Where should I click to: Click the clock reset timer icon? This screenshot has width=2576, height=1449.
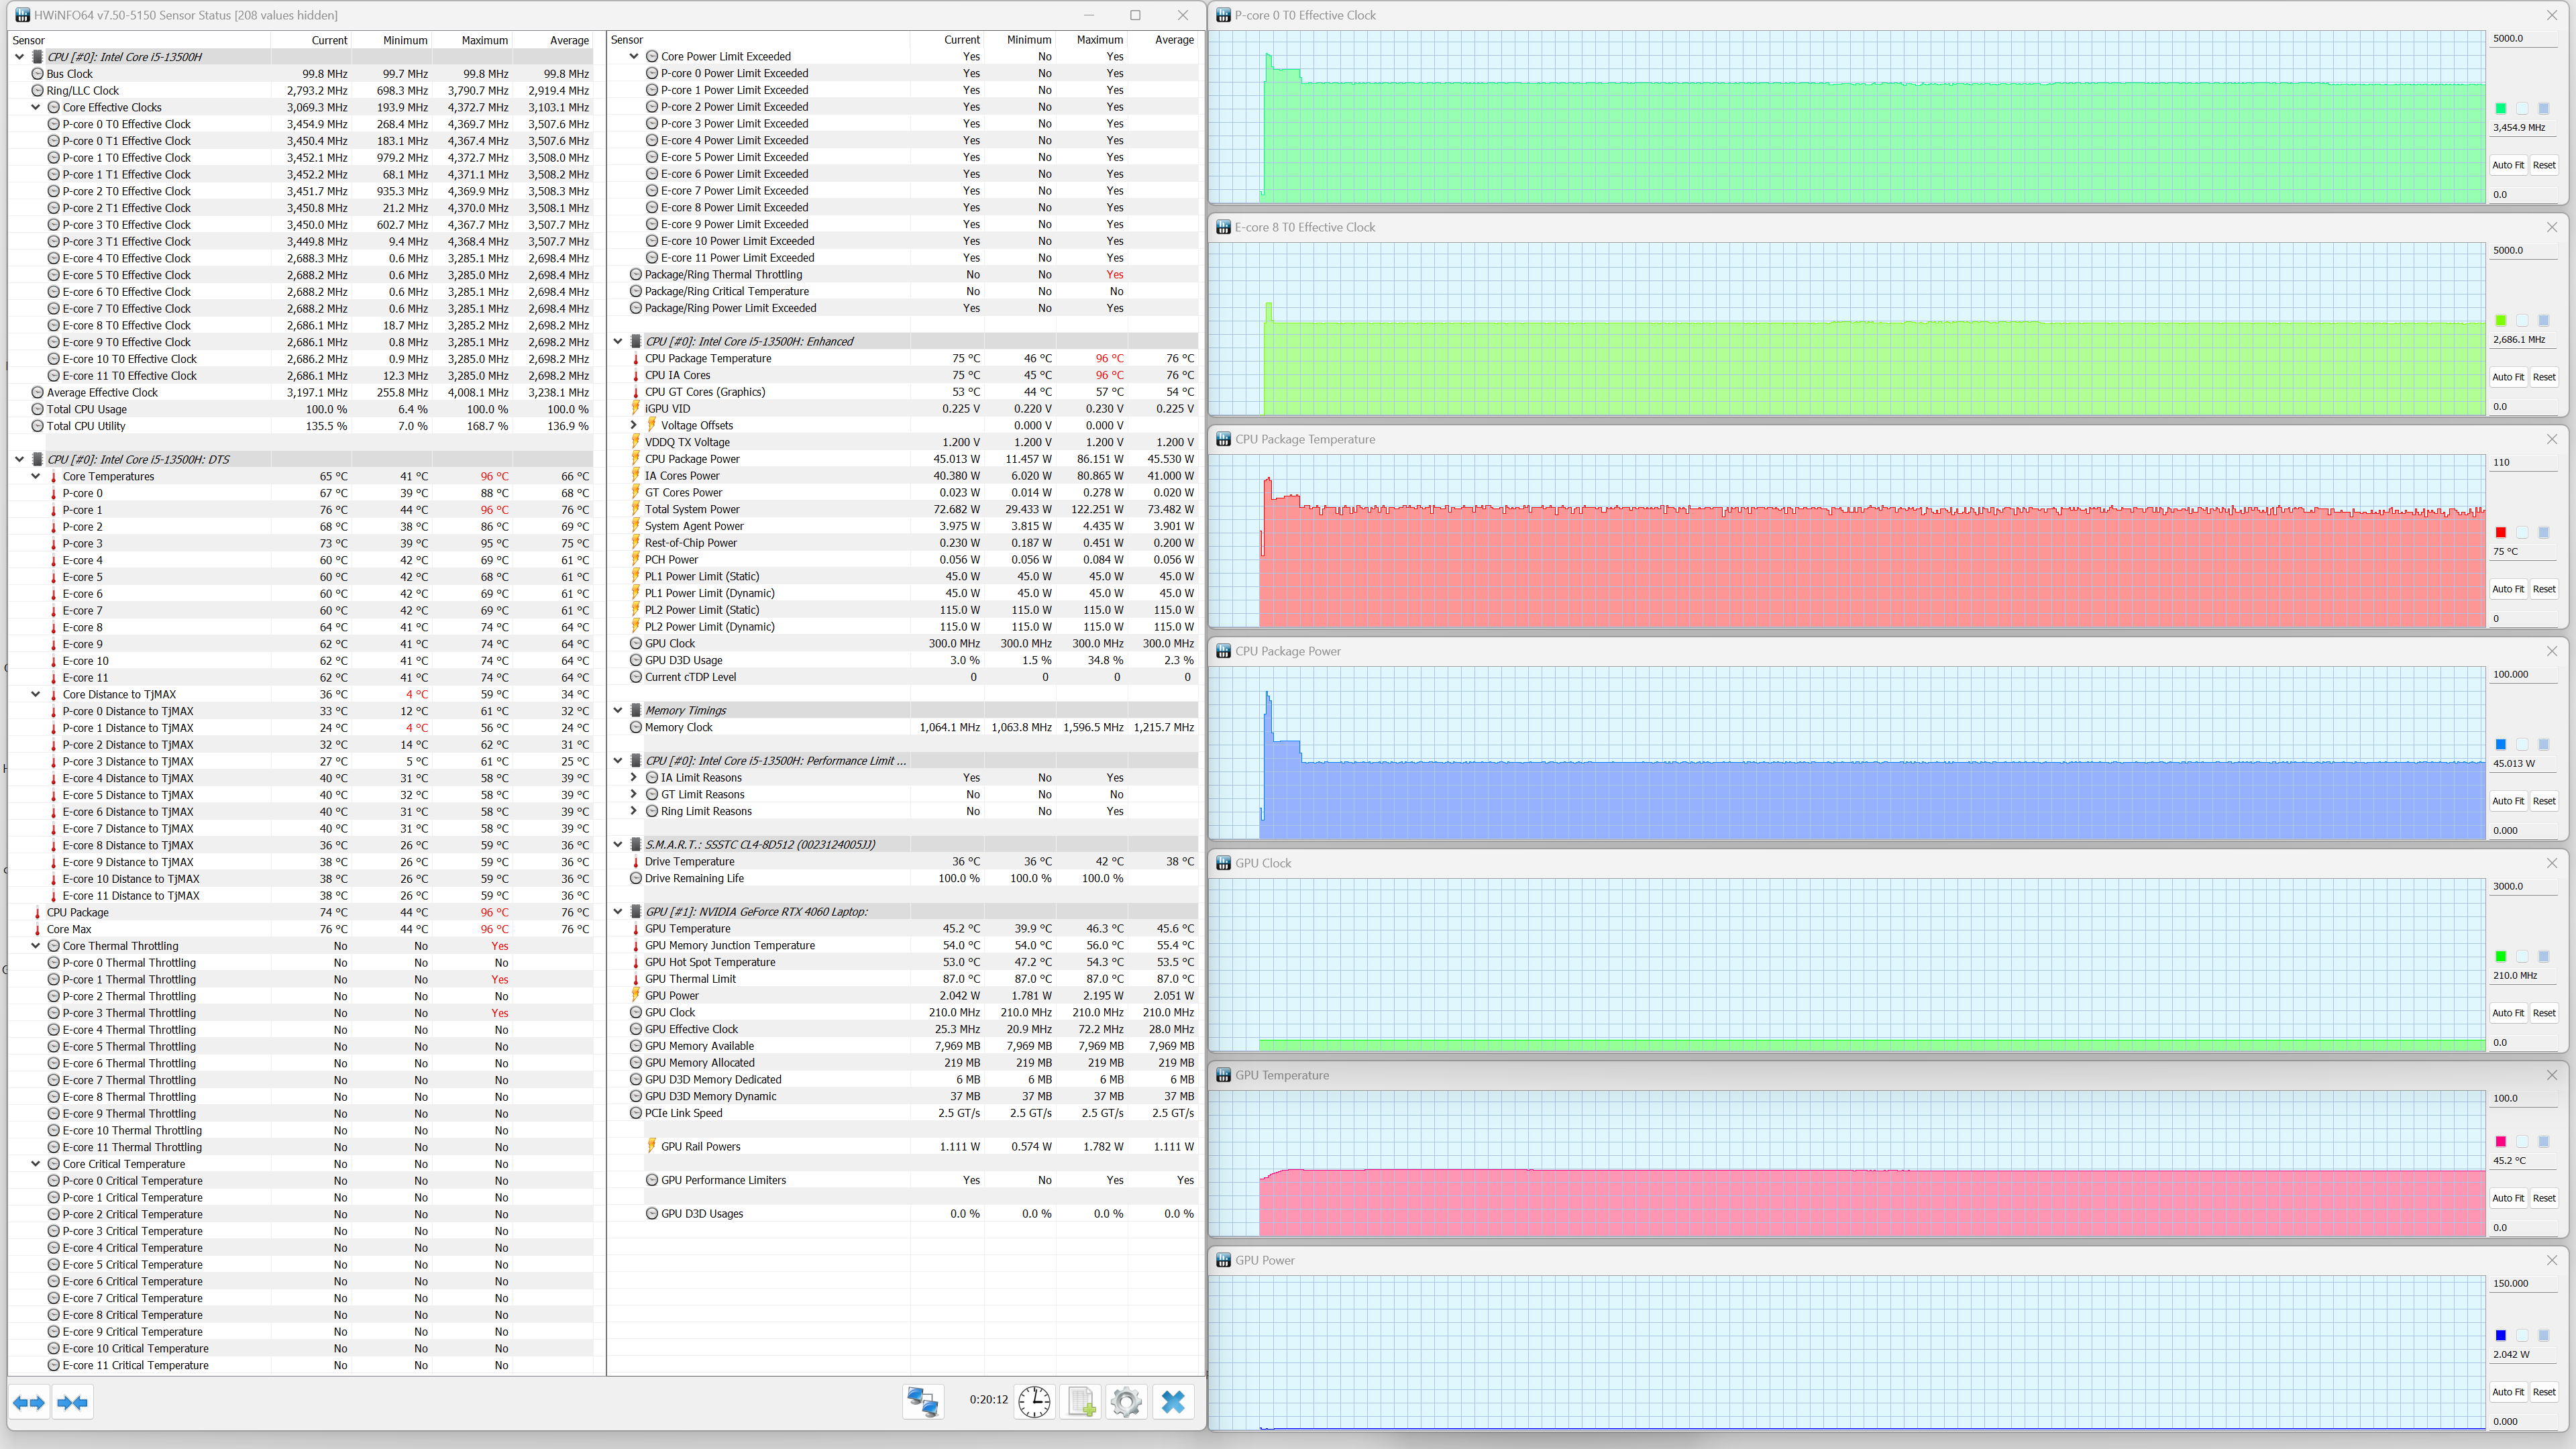point(1034,1402)
